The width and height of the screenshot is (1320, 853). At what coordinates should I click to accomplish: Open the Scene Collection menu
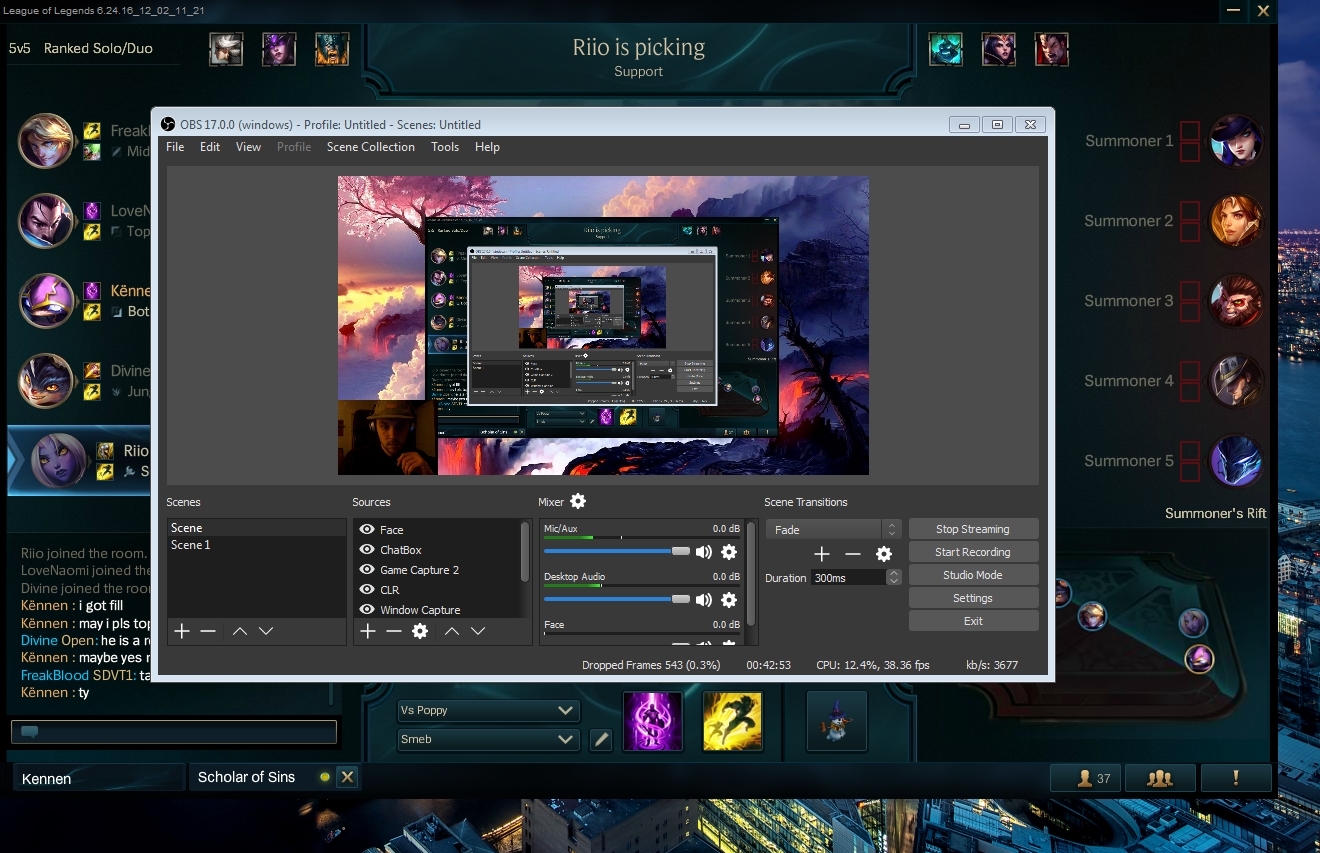pyautogui.click(x=370, y=147)
